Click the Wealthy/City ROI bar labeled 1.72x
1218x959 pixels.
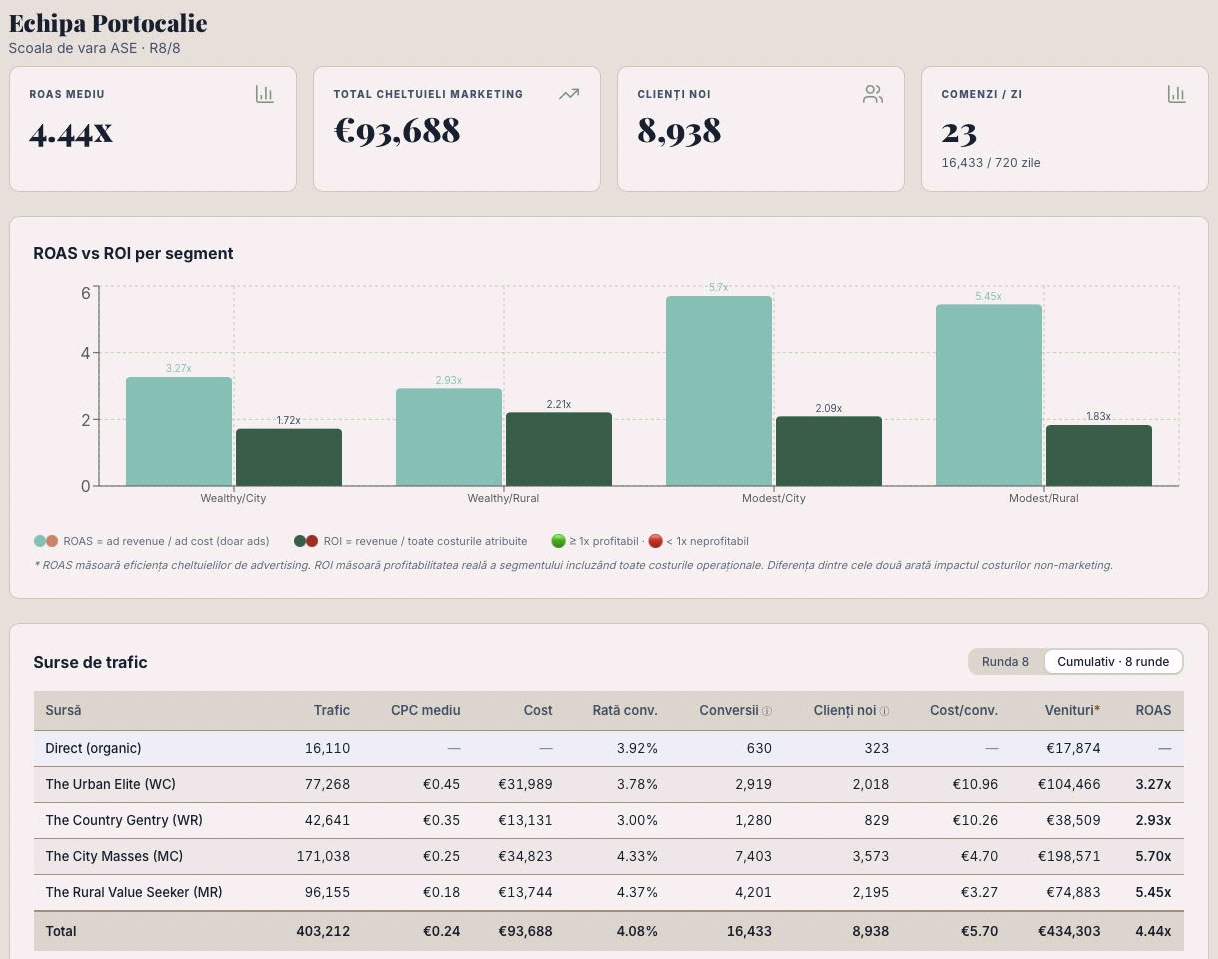[x=289, y=457]
